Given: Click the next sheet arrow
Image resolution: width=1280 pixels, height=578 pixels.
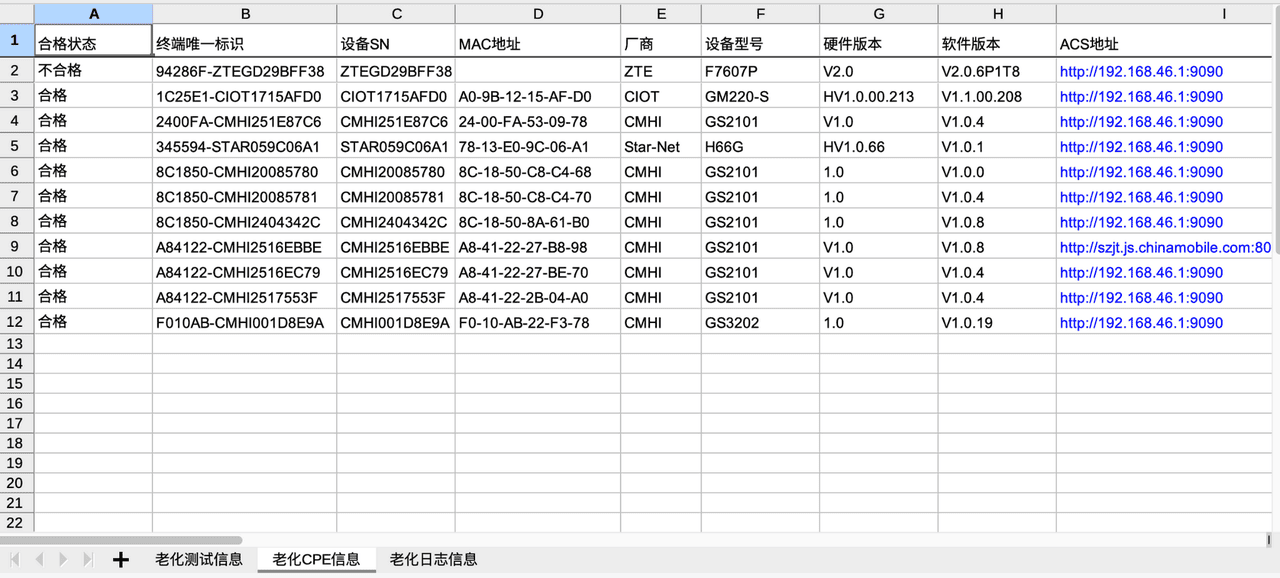Looking at the screenshot, I should (63, 560).
